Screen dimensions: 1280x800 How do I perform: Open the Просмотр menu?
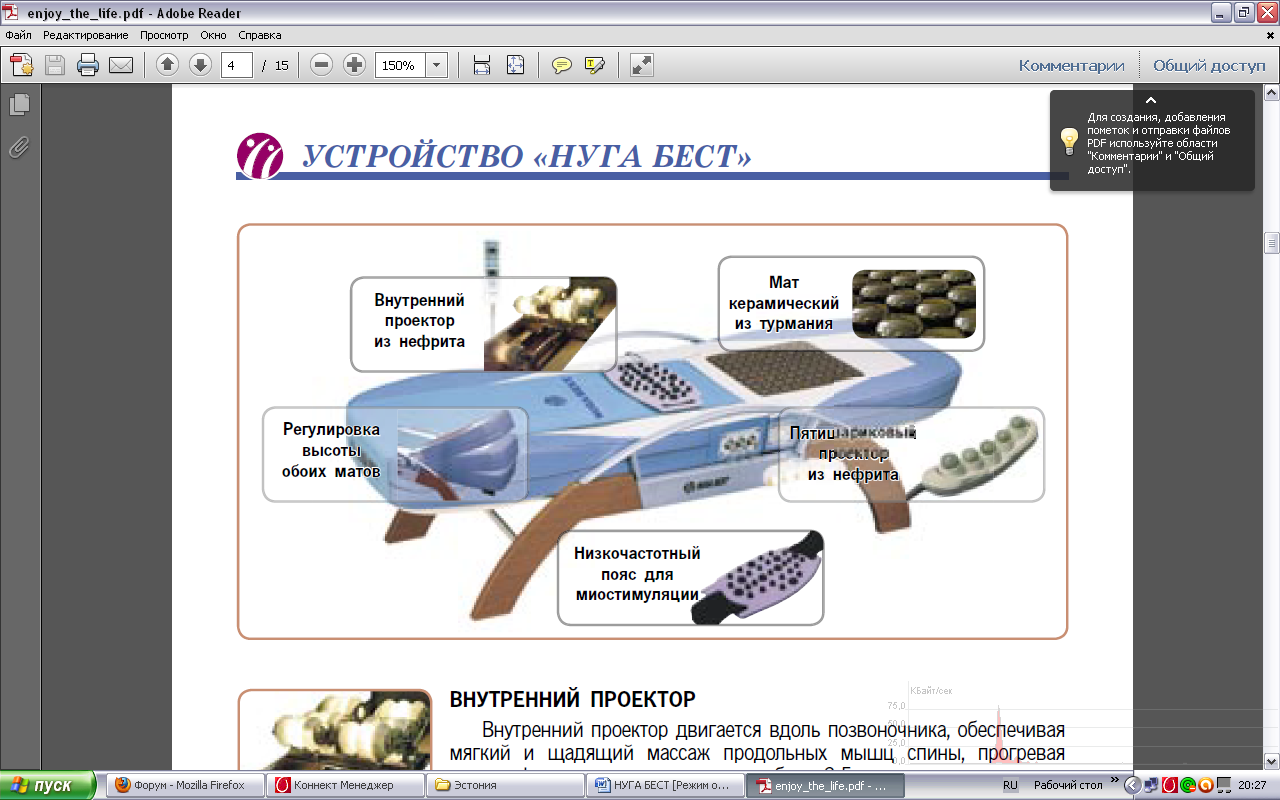(164, 35)
